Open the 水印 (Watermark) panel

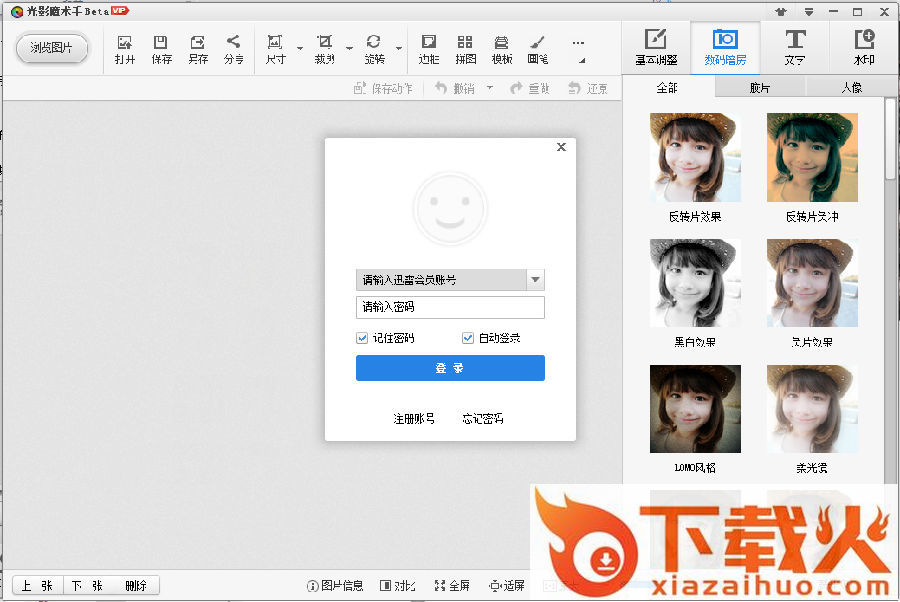[x=864, y=47]
